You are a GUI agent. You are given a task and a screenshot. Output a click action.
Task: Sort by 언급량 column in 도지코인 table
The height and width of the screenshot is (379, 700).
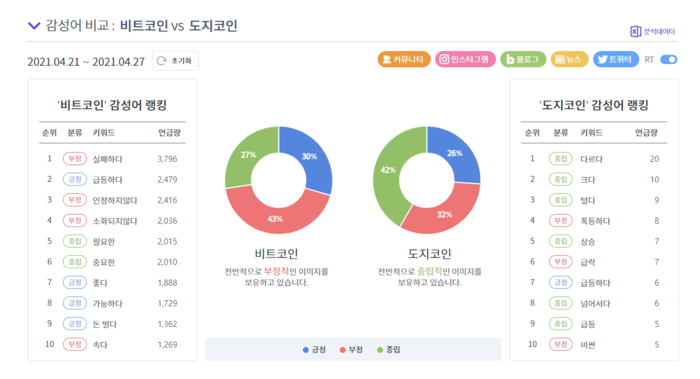[646, 133]
